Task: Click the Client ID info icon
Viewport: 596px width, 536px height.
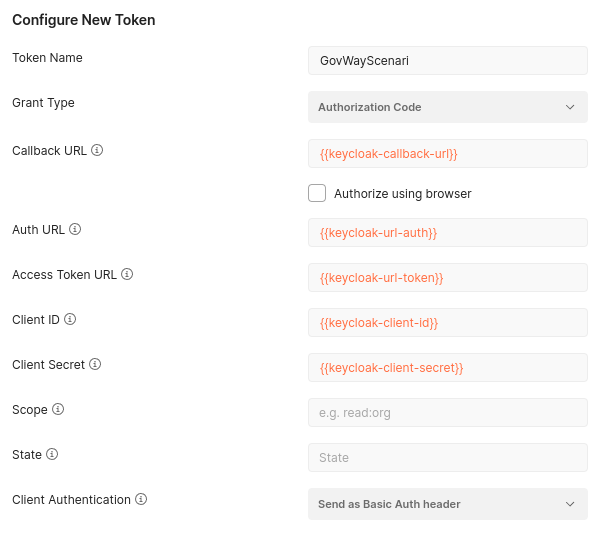Action: pyautogui.click(x=70, y=319)
